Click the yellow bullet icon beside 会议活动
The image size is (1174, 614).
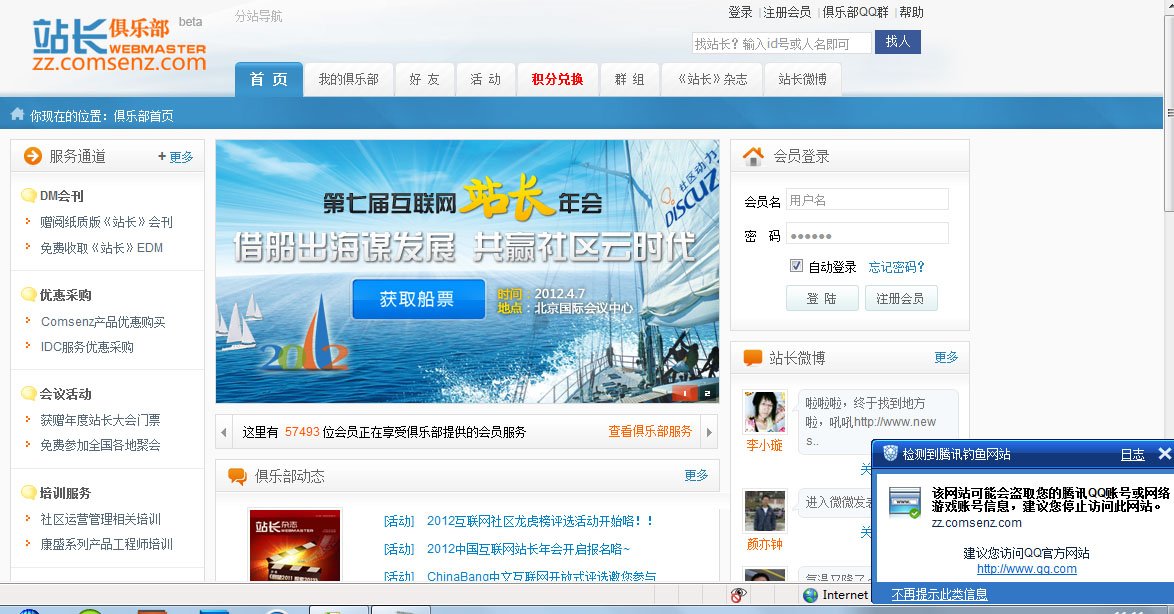28,393
